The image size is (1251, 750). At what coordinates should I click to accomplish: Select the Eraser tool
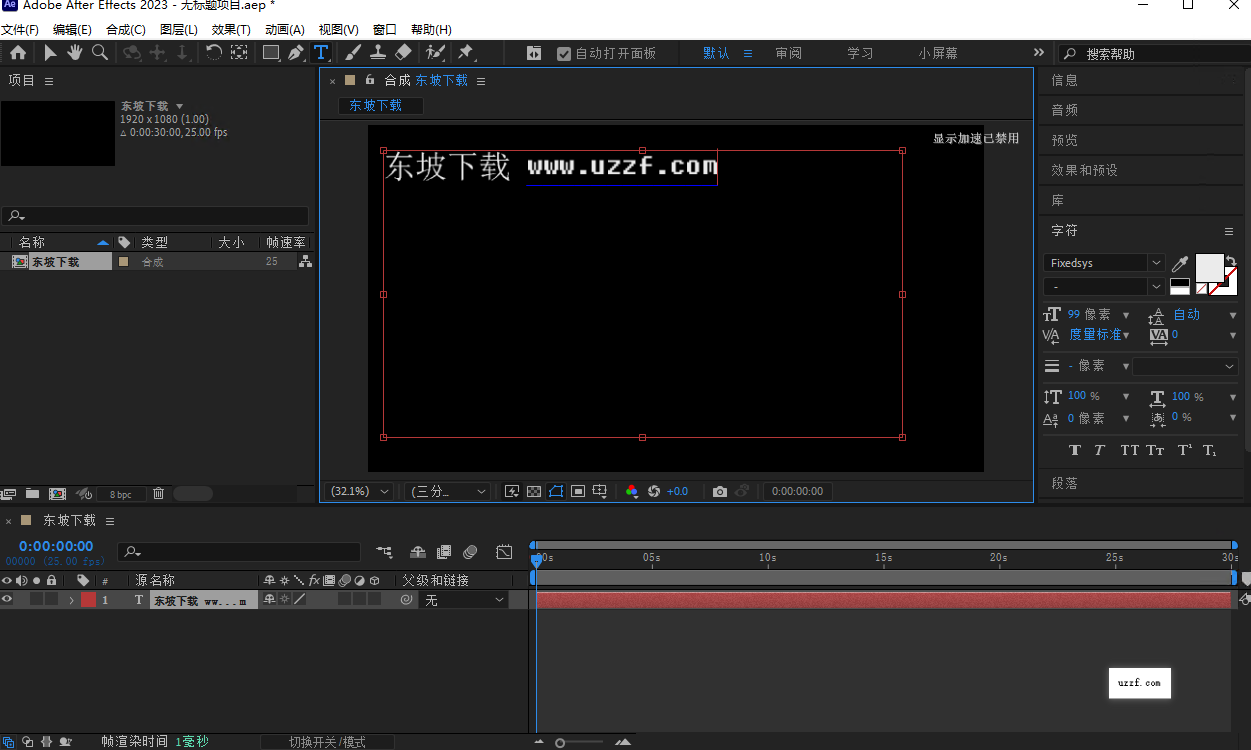pyautogui.click(x=403, y=53)
